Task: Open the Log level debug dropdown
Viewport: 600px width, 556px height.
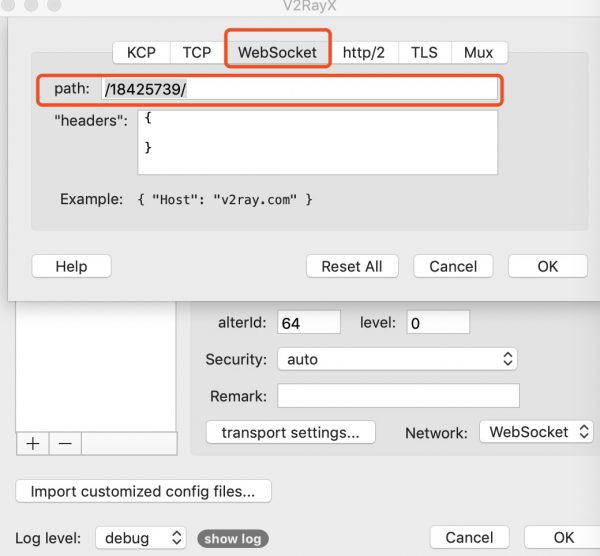Action: pos(140,538)
